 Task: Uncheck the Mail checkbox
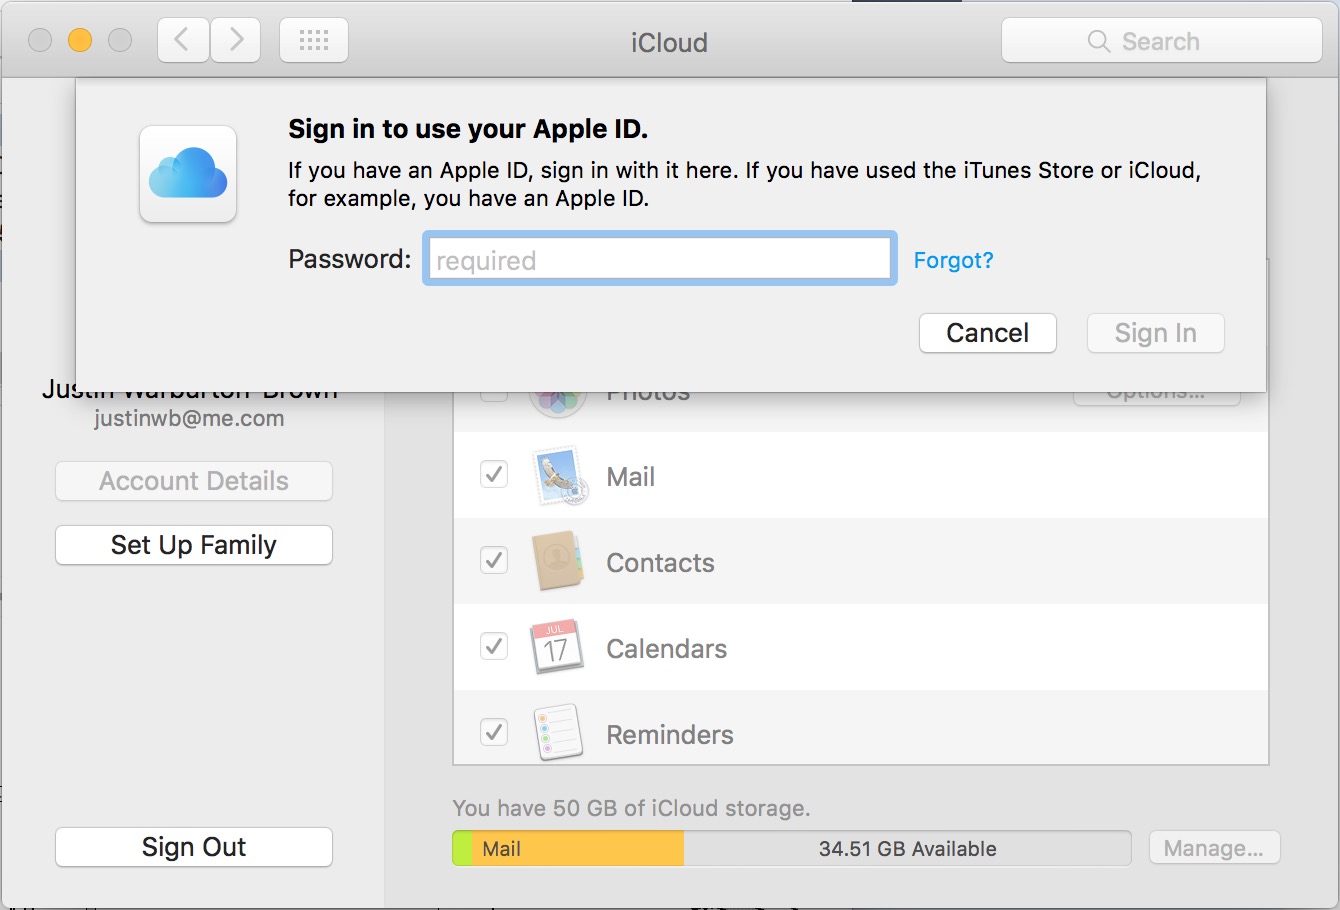(494, 474)
